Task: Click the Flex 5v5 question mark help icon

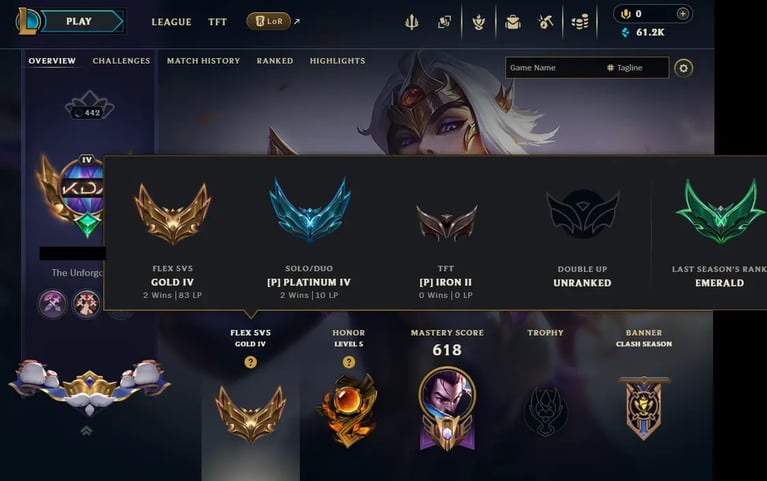Action: (250, 362)
